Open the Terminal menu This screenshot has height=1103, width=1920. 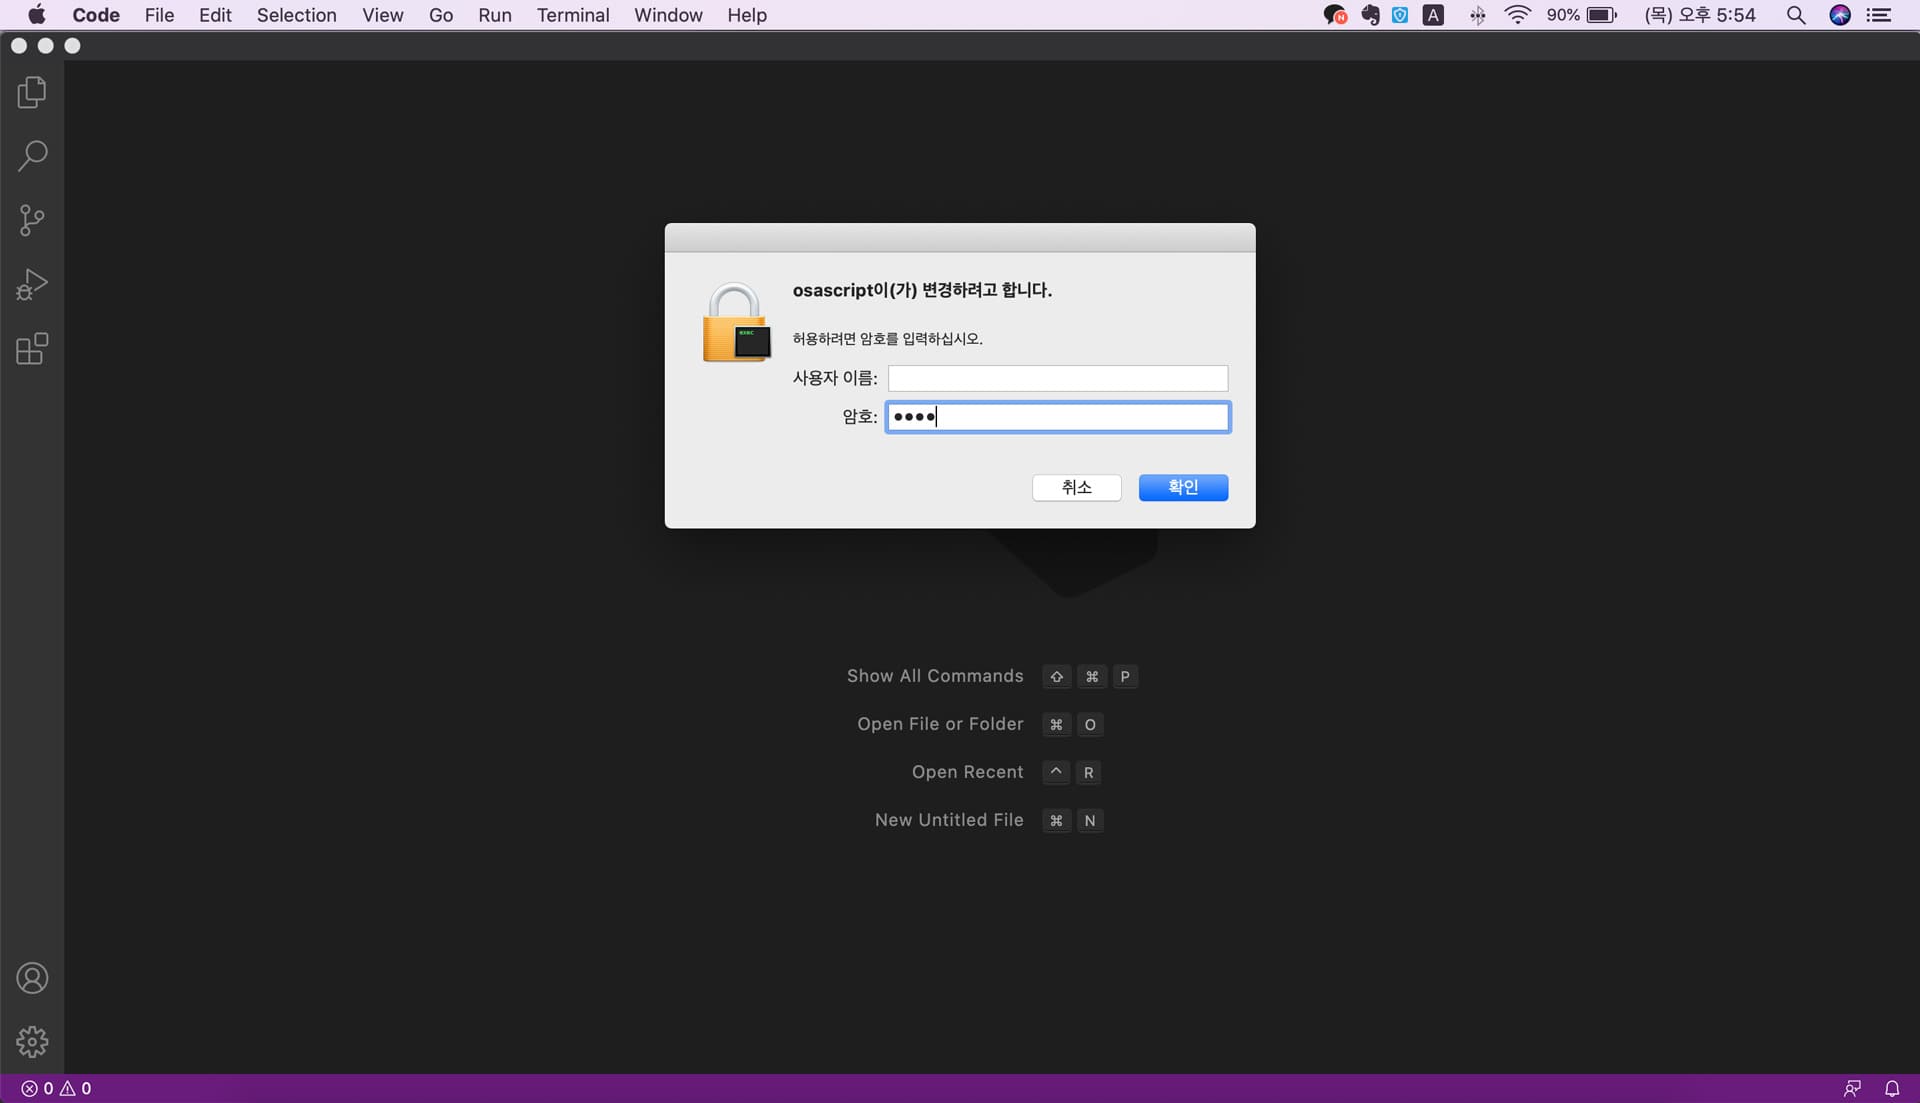tap(572, 15)
